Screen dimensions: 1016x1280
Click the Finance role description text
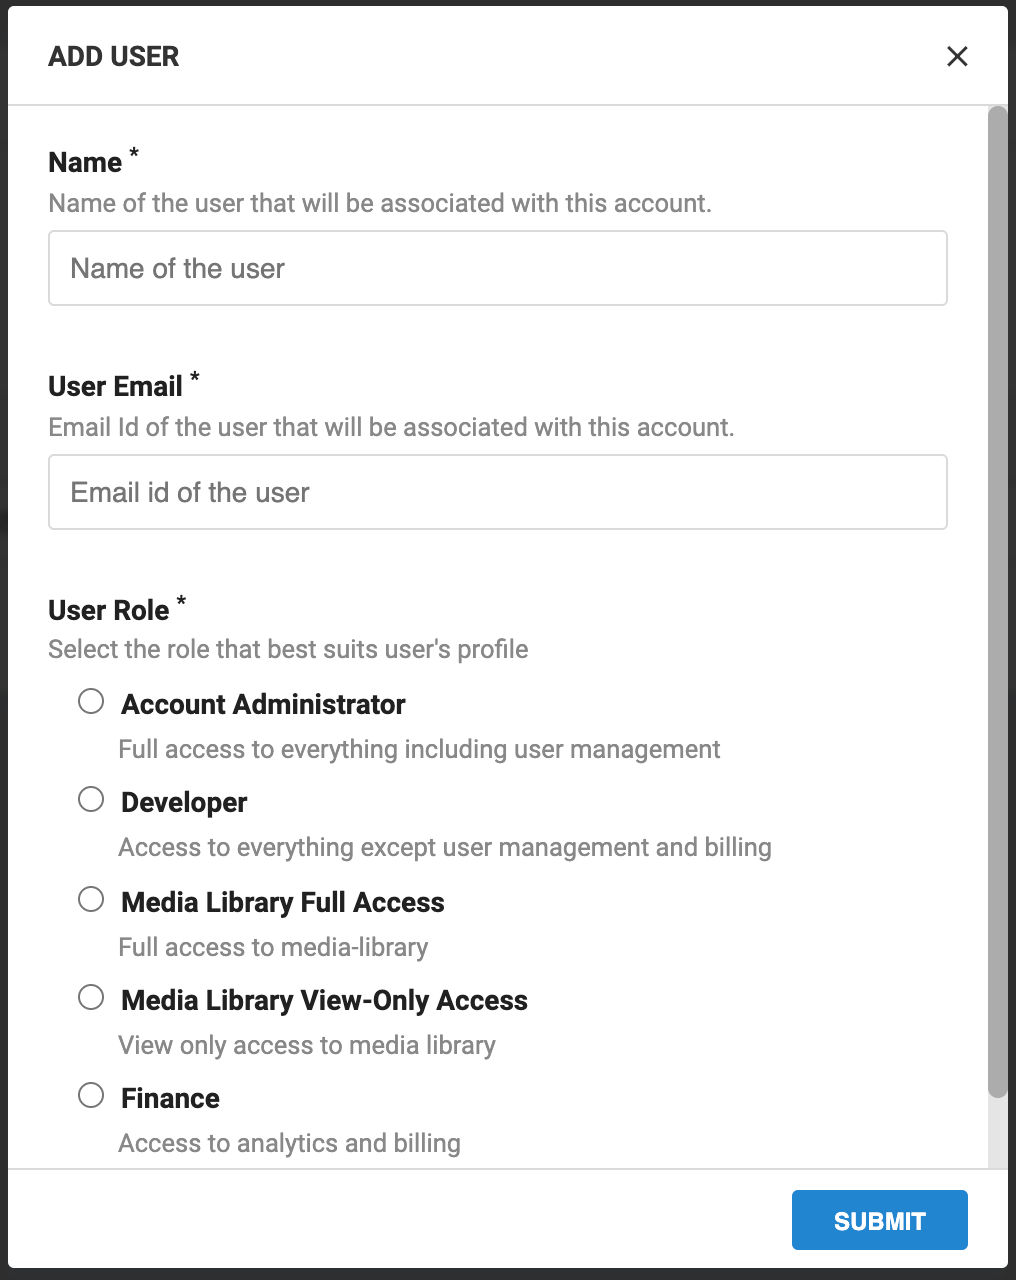[290, 1143]
